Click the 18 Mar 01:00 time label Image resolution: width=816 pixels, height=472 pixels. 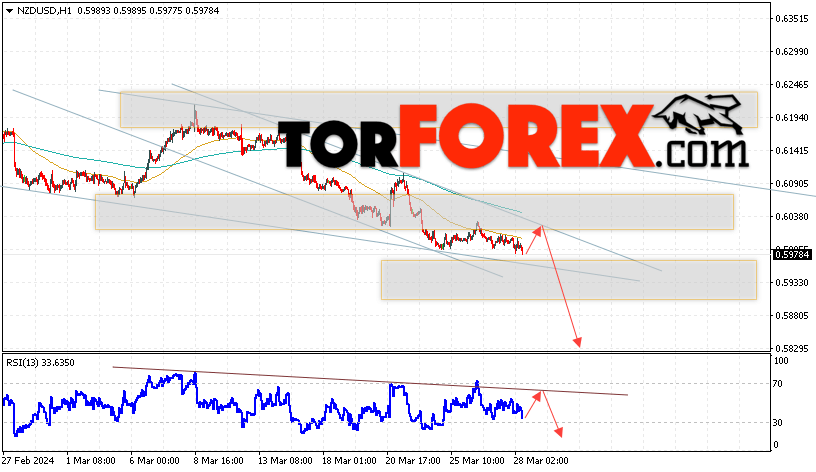click(349, 461)
